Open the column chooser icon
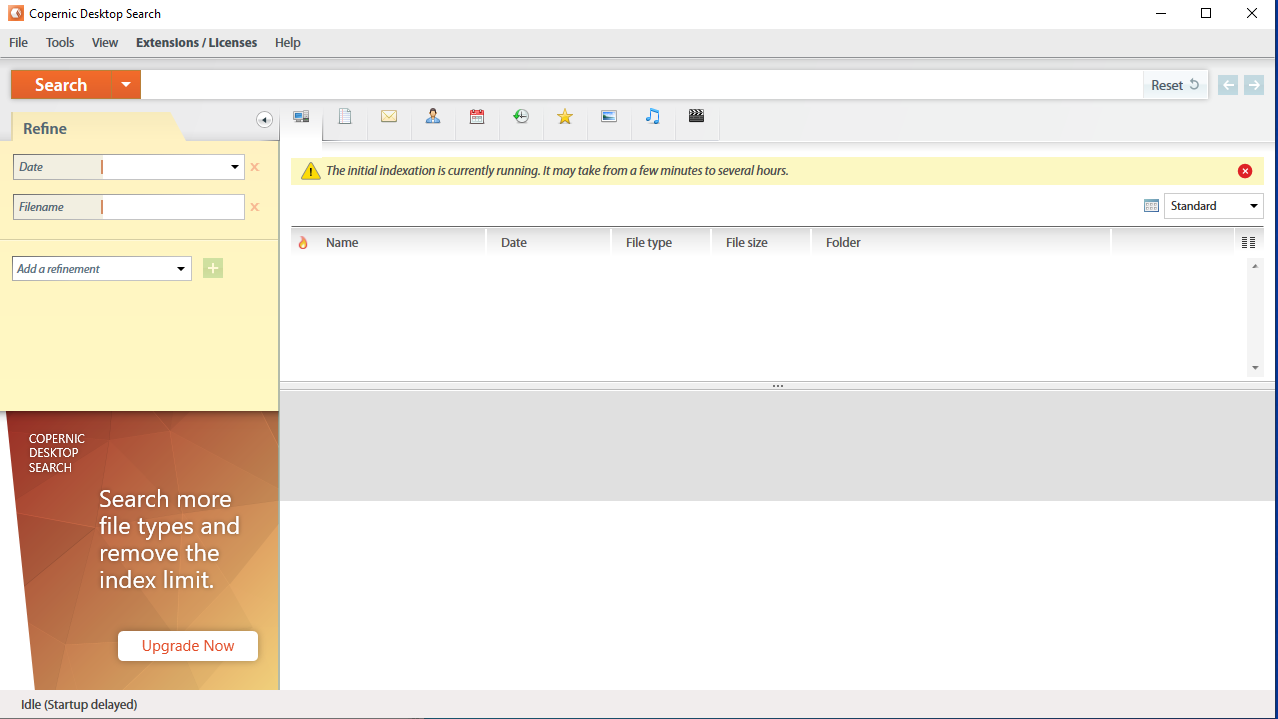 [x=1248, y=242]
